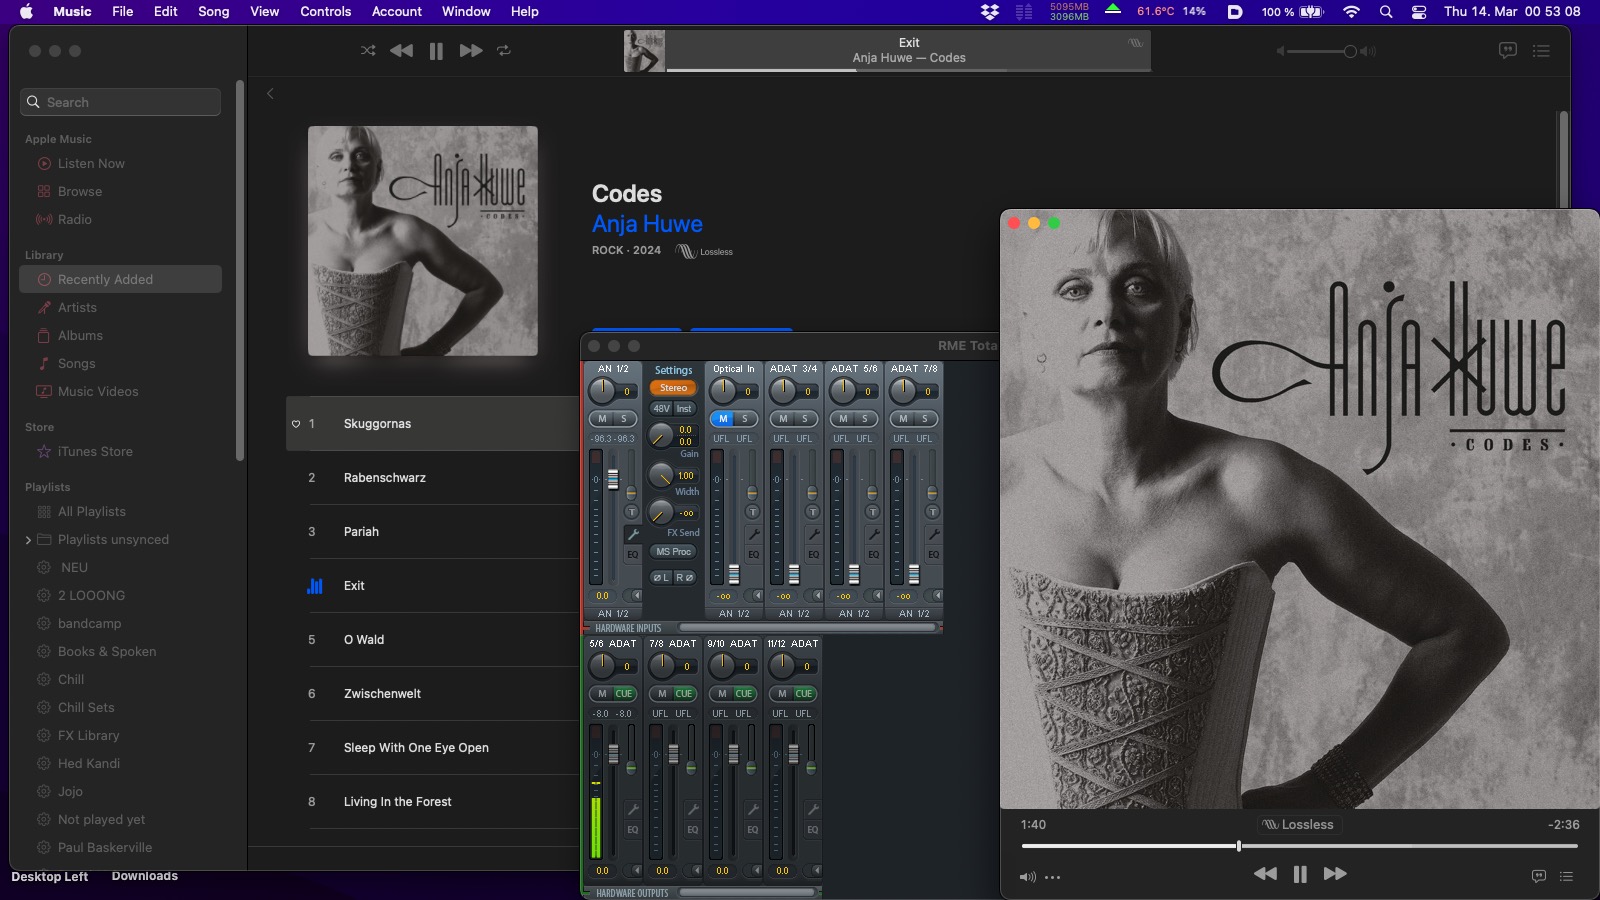Show lyrics in mini player
This screenshot has width=1600, height=900.
[1538, 876]
